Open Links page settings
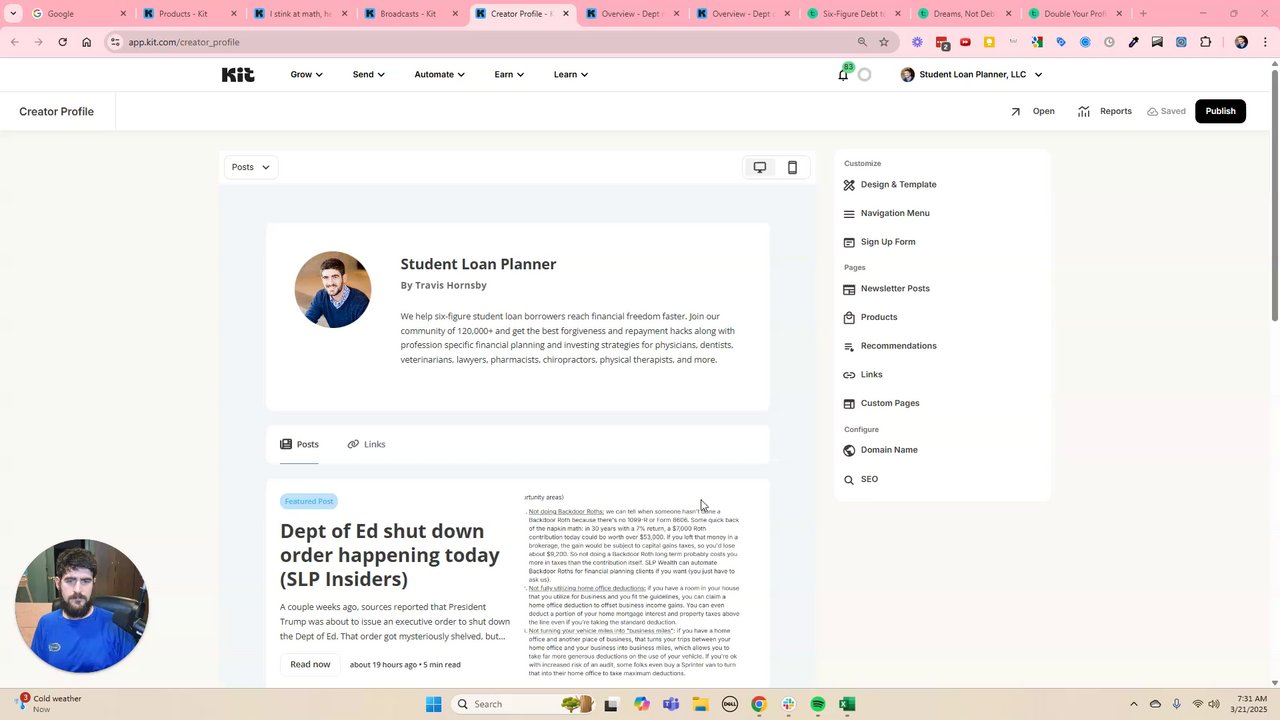1280x720 pixels. tap(863, 375)
